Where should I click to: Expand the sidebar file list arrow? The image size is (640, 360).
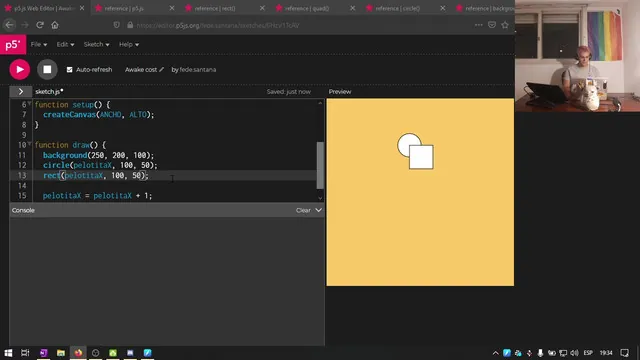pos(21,91)
